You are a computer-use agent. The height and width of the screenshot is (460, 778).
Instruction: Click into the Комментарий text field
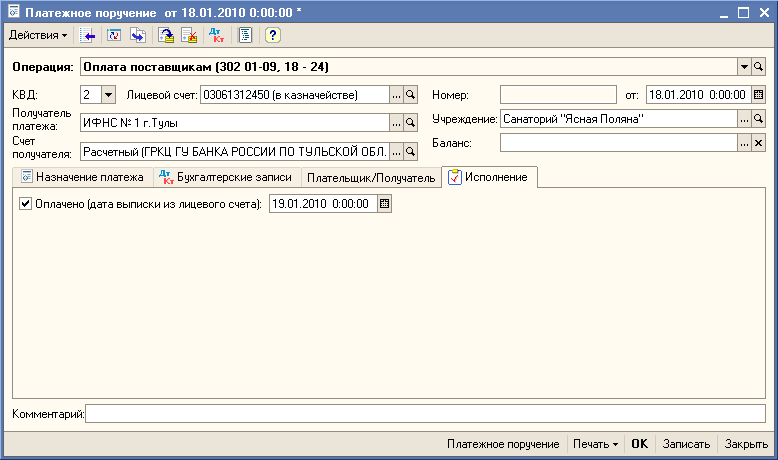tap(425, 413)
